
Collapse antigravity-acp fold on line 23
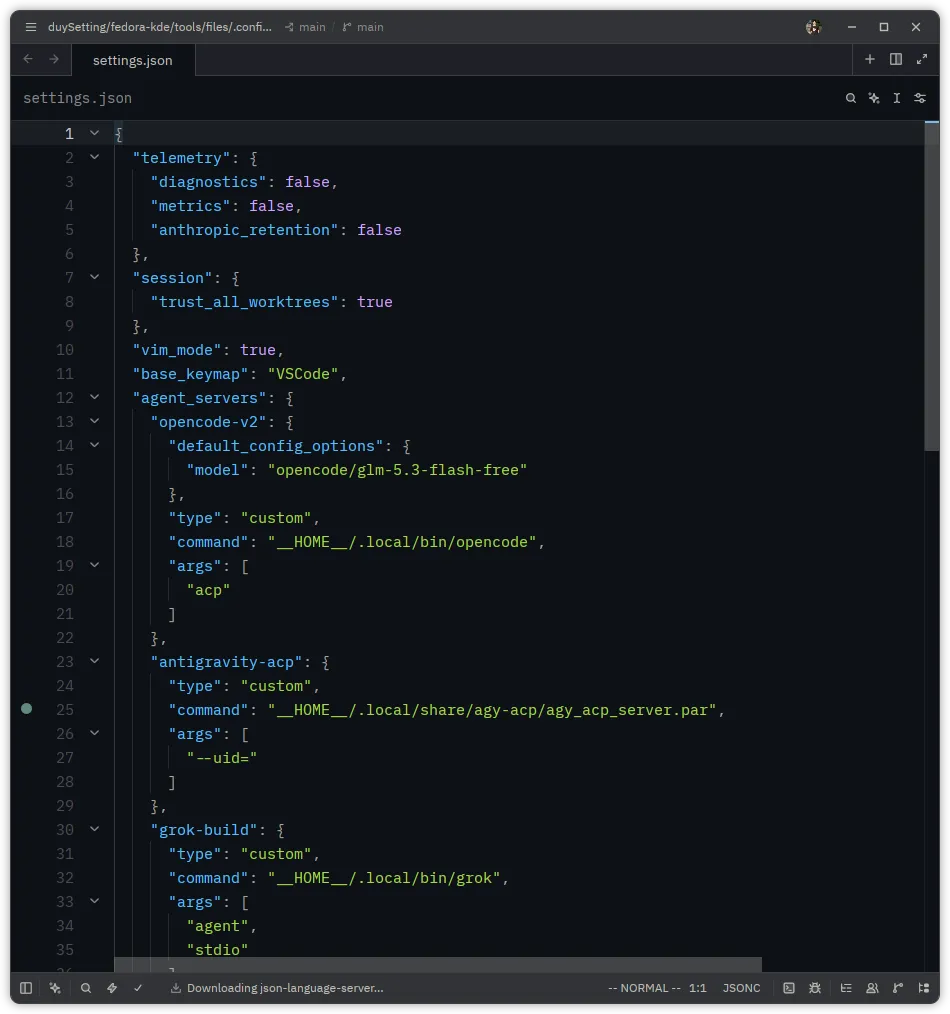[94, 661]
